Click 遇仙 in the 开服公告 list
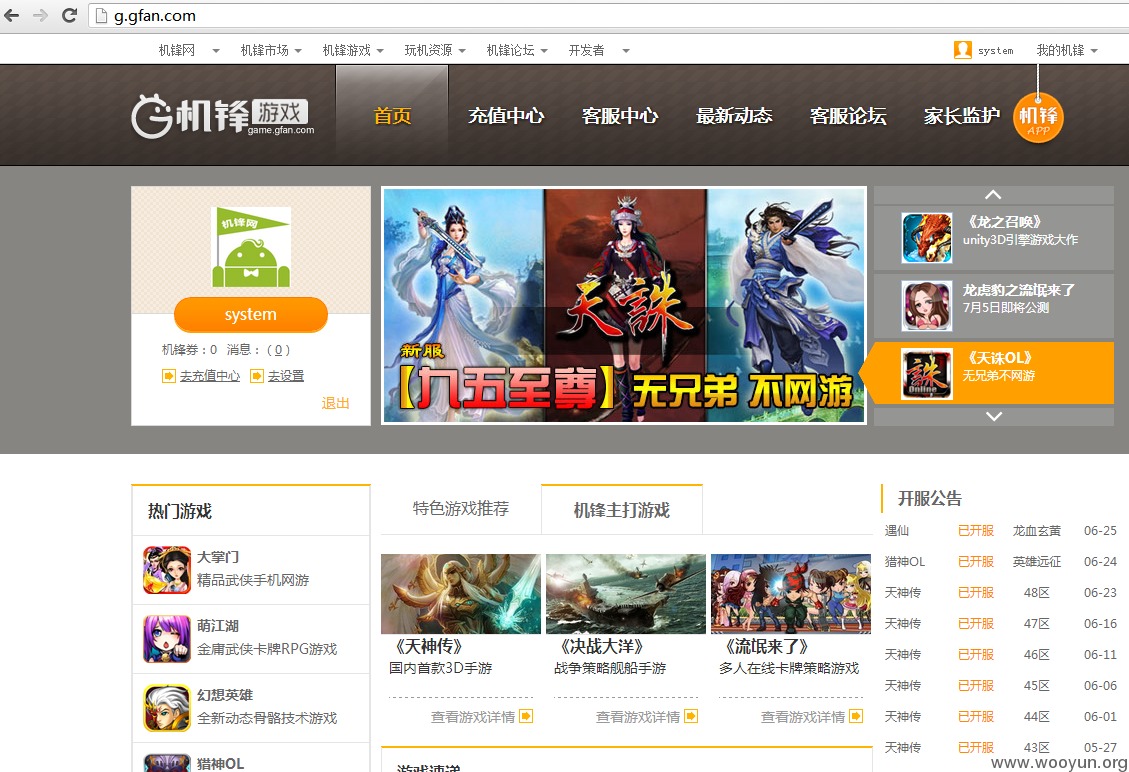The height and width of the screenshot is (772, 1129). click(896, 531)
